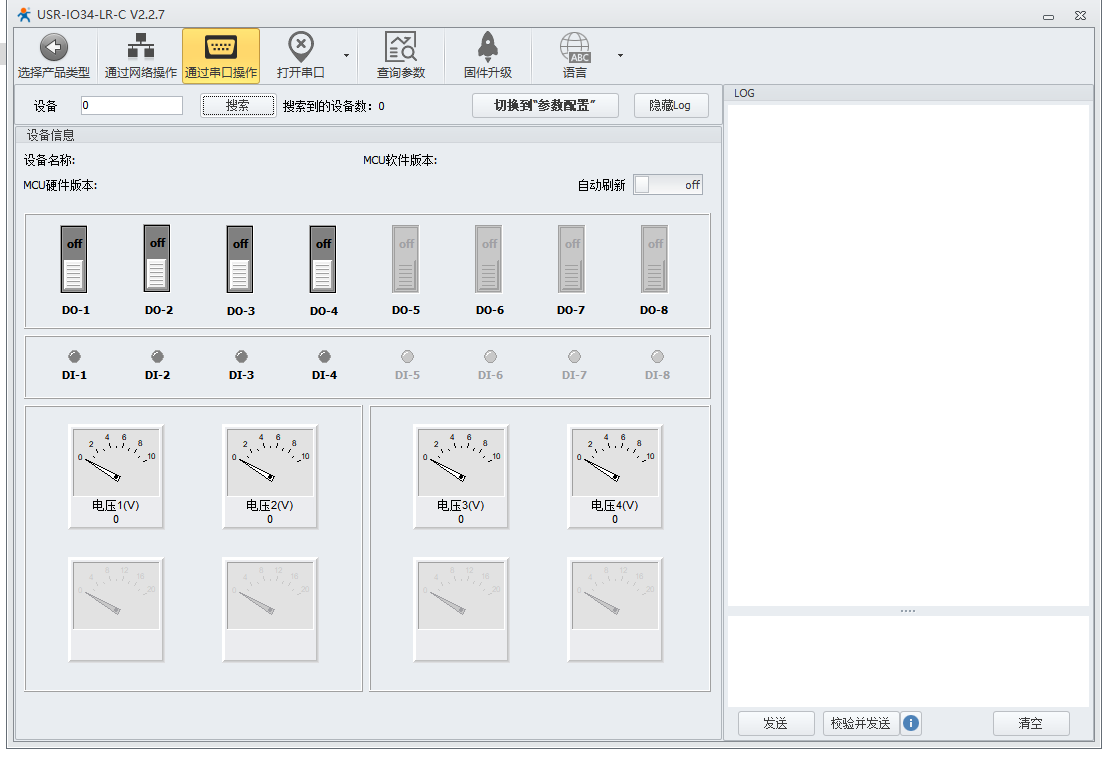Click the back arrow 选择产品类型 icon
The width and height of the screenshot is (1109, 760).
click(x=54, y=47)
